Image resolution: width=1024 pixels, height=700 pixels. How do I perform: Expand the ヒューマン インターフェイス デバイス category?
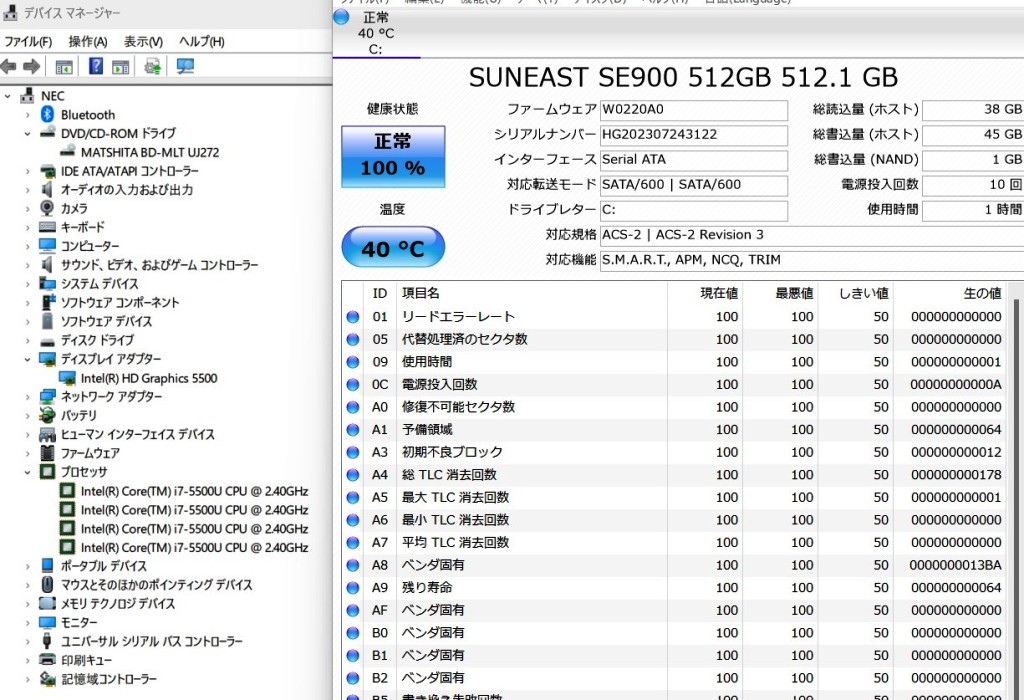[27, 434]
